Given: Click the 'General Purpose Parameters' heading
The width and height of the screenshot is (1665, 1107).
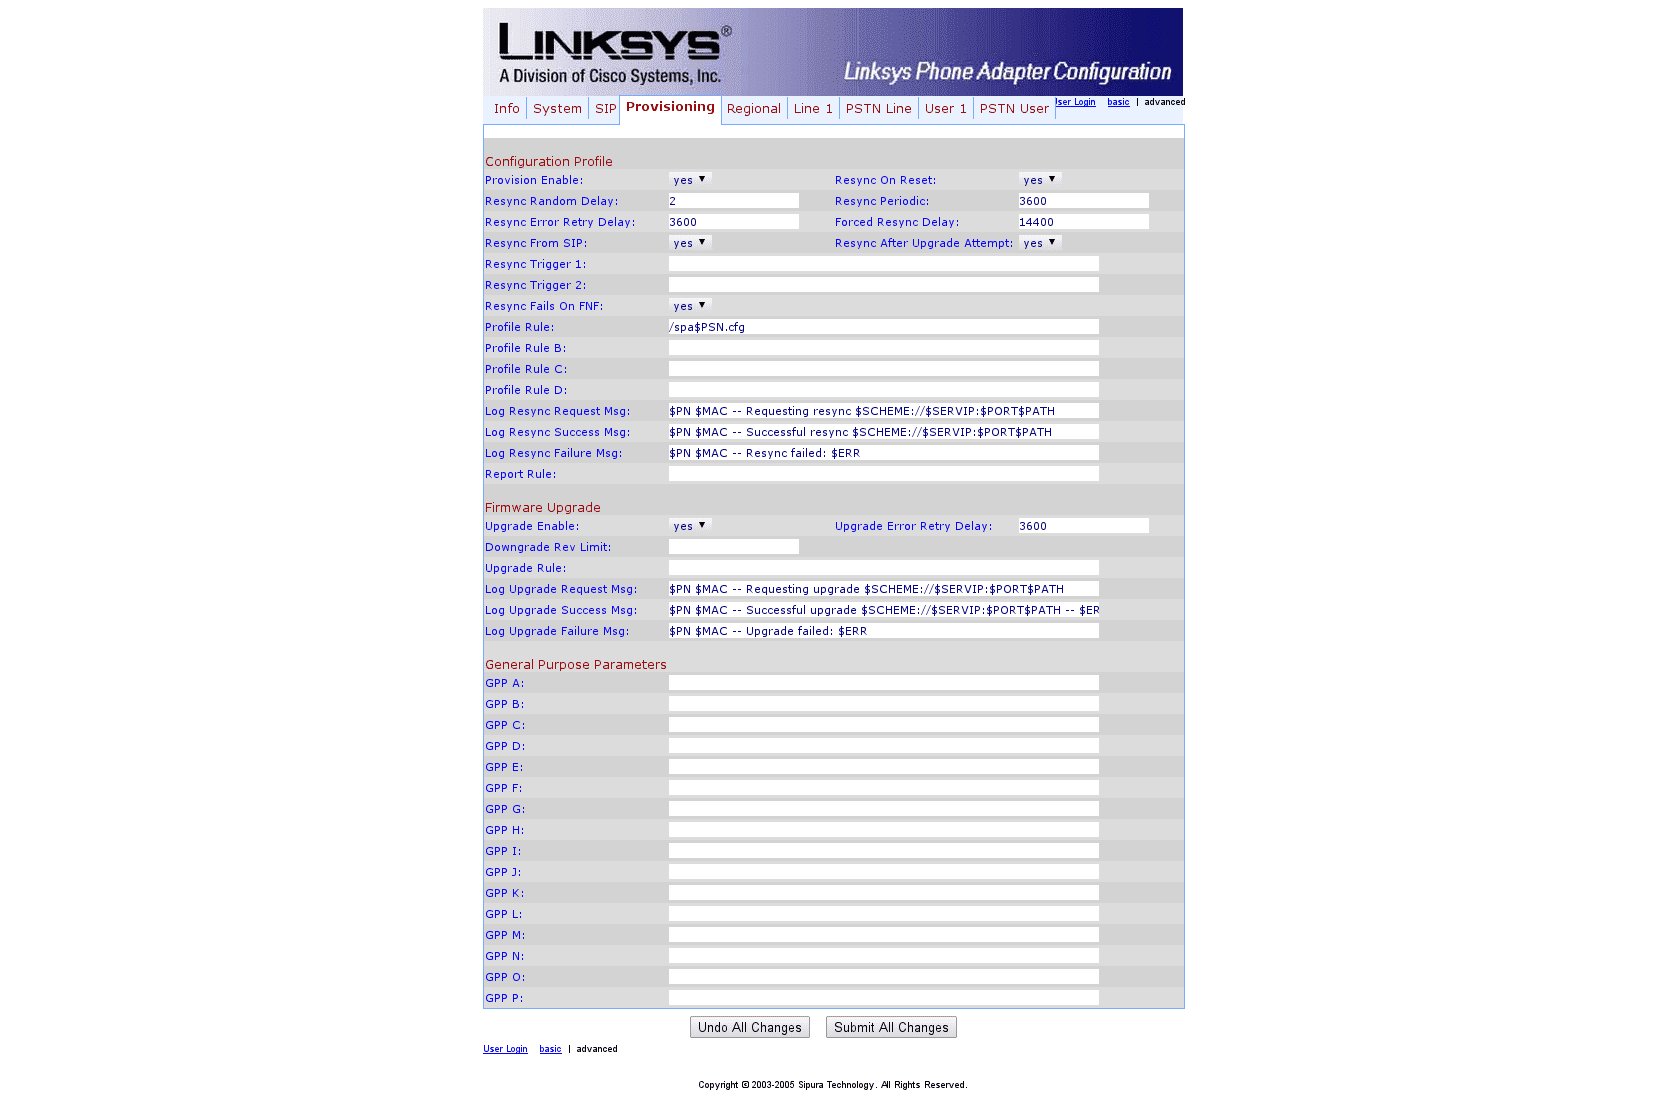Looking at the screenshot, I should pos(576,665).
